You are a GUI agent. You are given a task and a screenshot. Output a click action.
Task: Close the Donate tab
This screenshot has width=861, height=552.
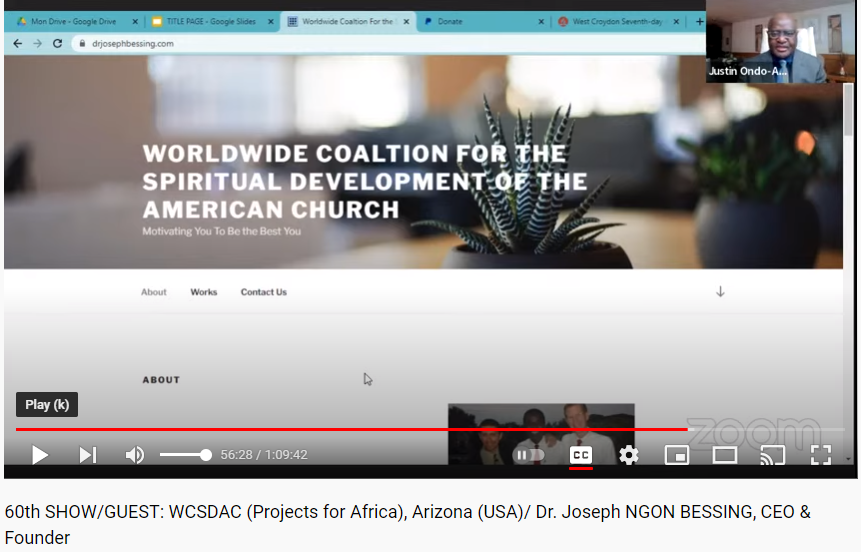pyautogui.click(x=541, y=21)
